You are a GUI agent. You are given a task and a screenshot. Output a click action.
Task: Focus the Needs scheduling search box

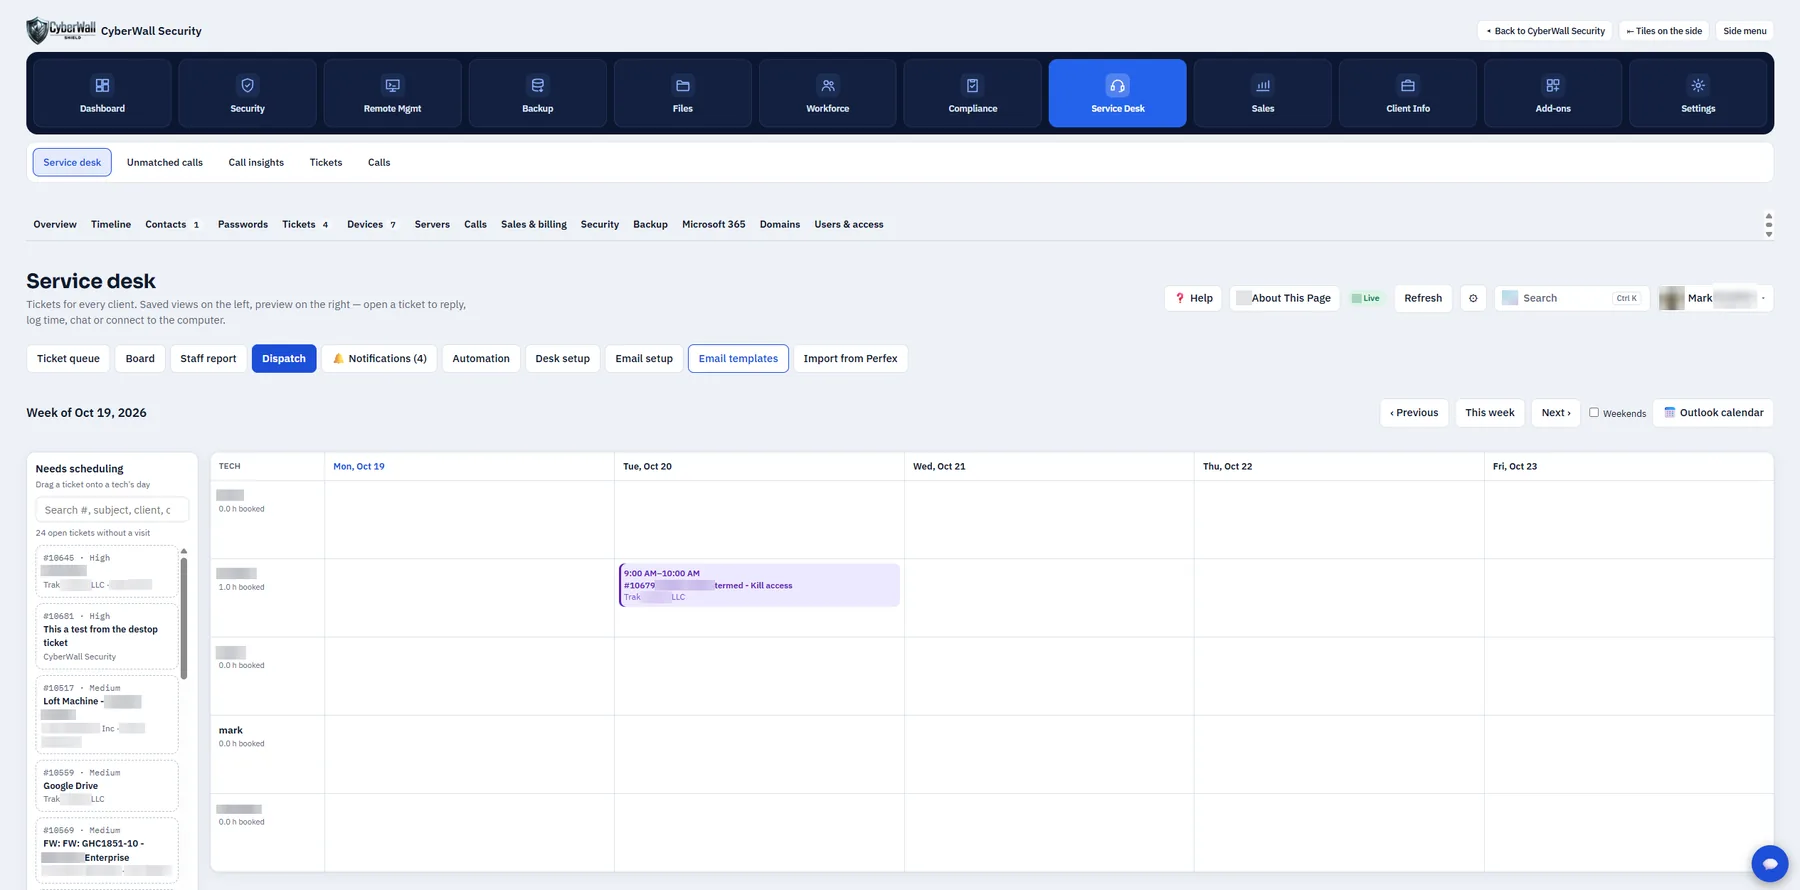[x=112, y=510]
